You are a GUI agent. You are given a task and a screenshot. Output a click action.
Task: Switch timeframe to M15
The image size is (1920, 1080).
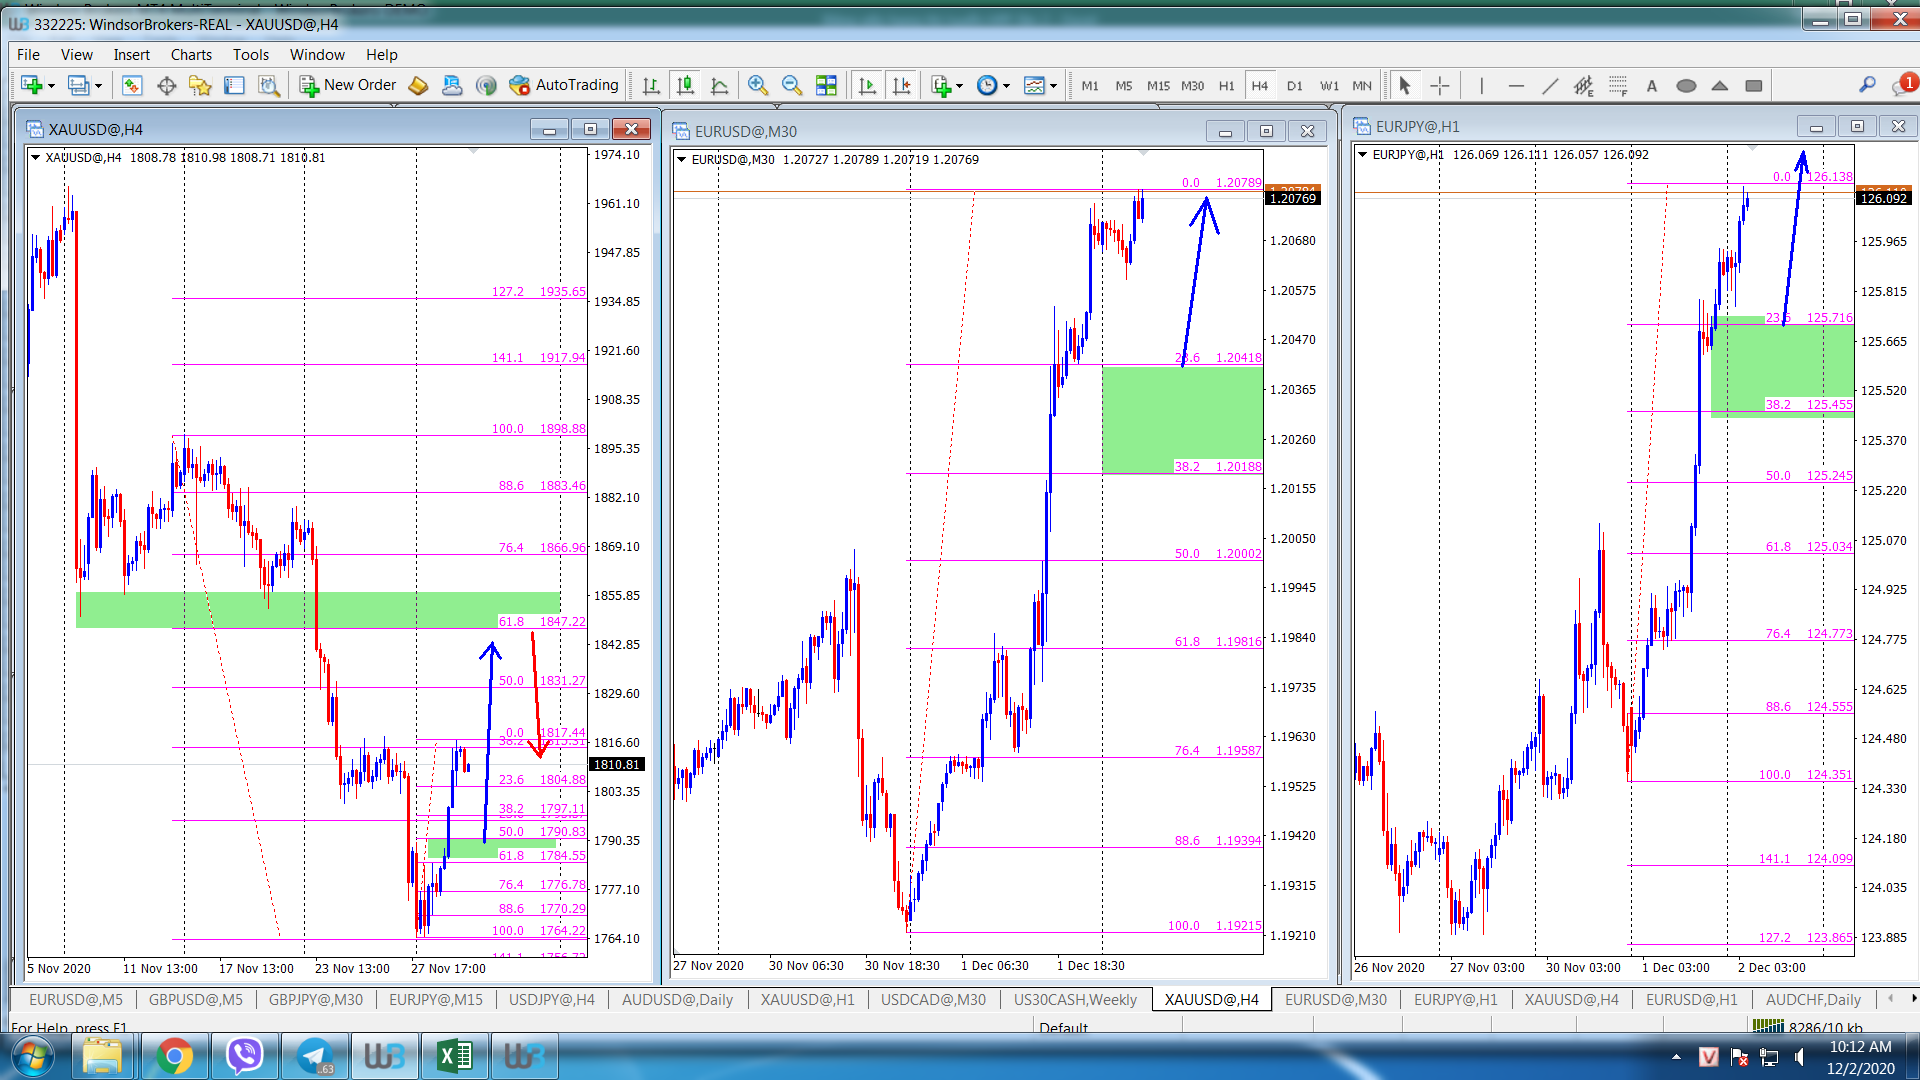click(x=1158, y=86)
